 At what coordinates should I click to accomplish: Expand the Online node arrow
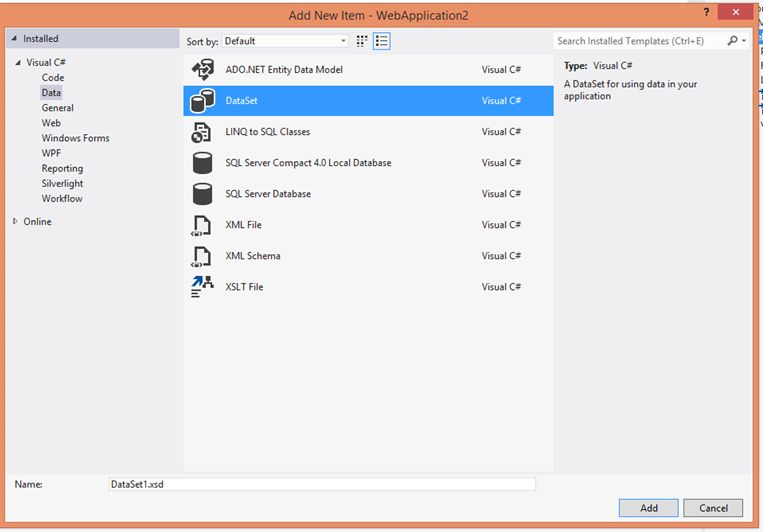point(15,221)
